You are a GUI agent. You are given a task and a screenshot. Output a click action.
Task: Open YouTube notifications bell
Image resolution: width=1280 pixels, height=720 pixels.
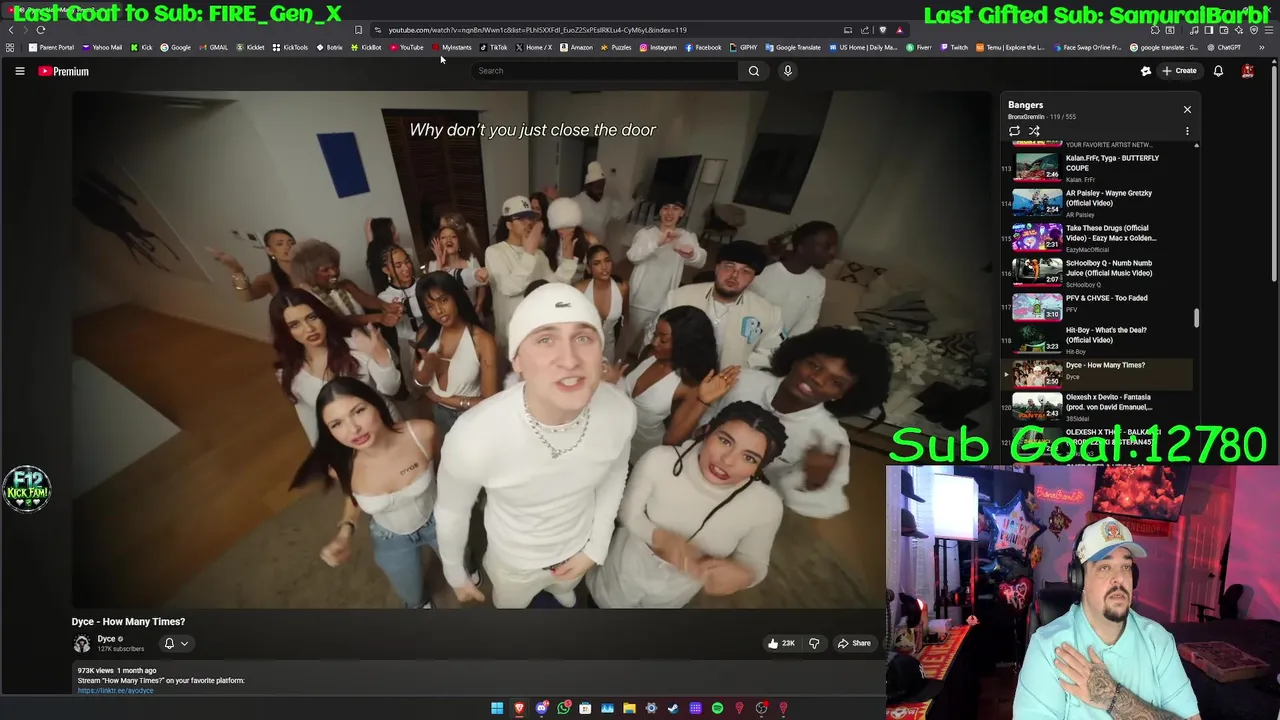coord(1218,71)
